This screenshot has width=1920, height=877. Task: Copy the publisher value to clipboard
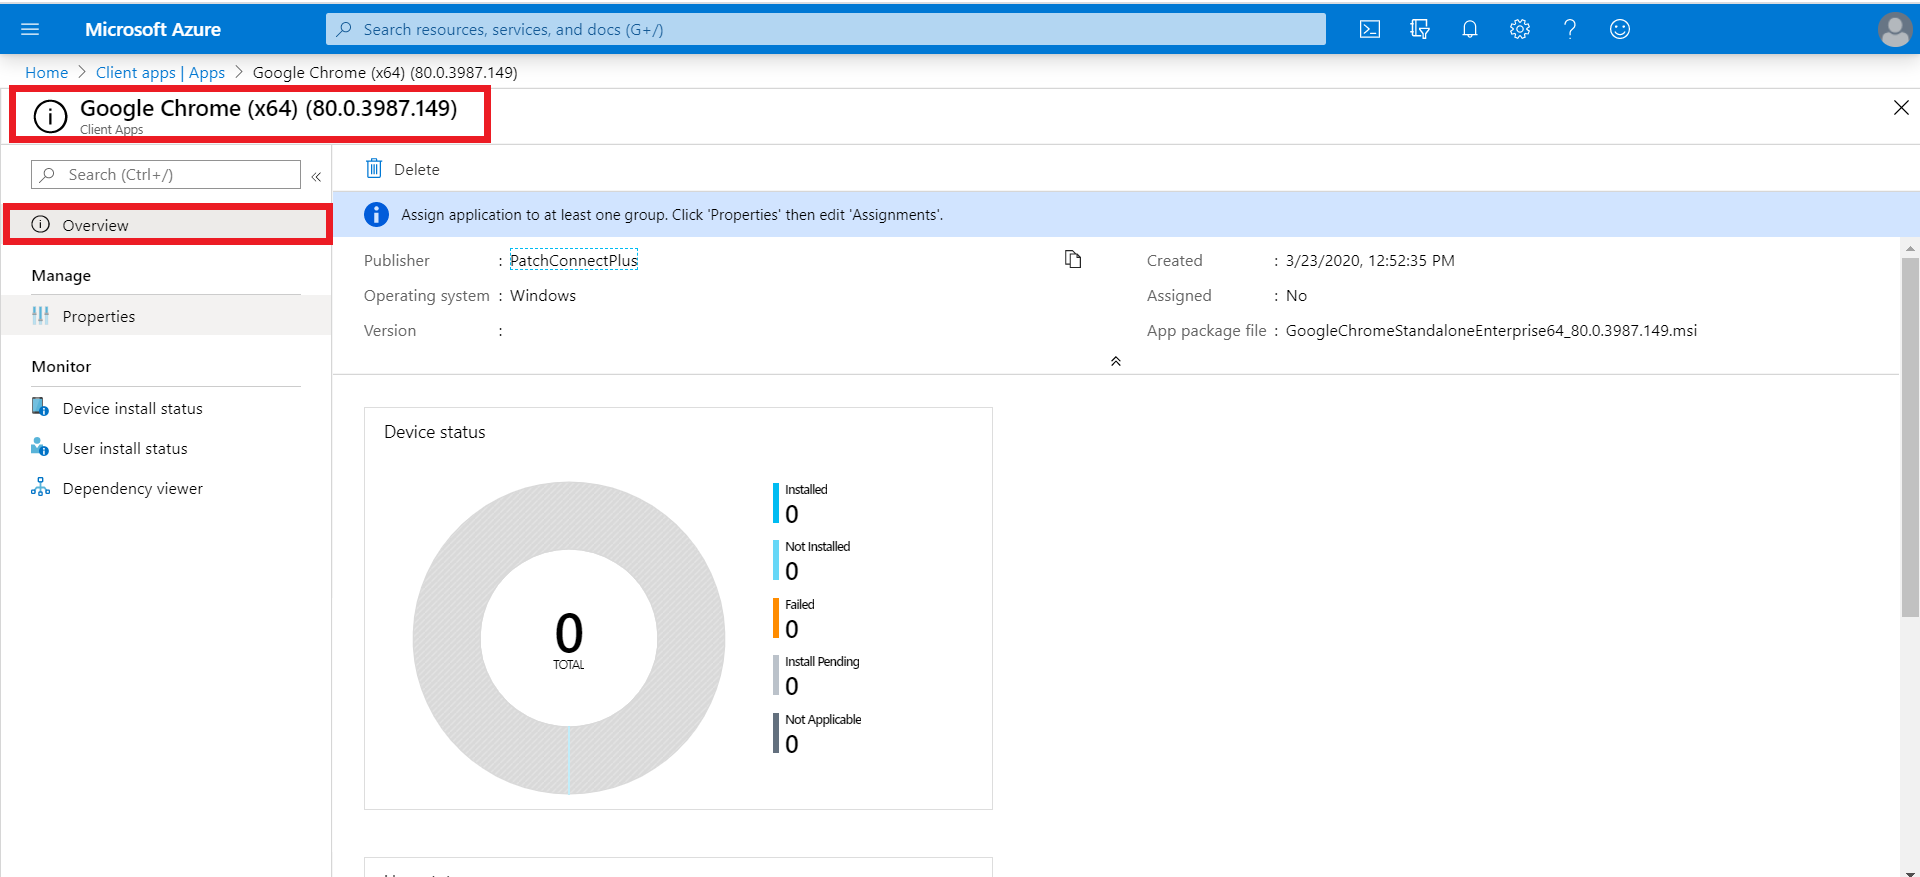click(x=1073, y=260)
